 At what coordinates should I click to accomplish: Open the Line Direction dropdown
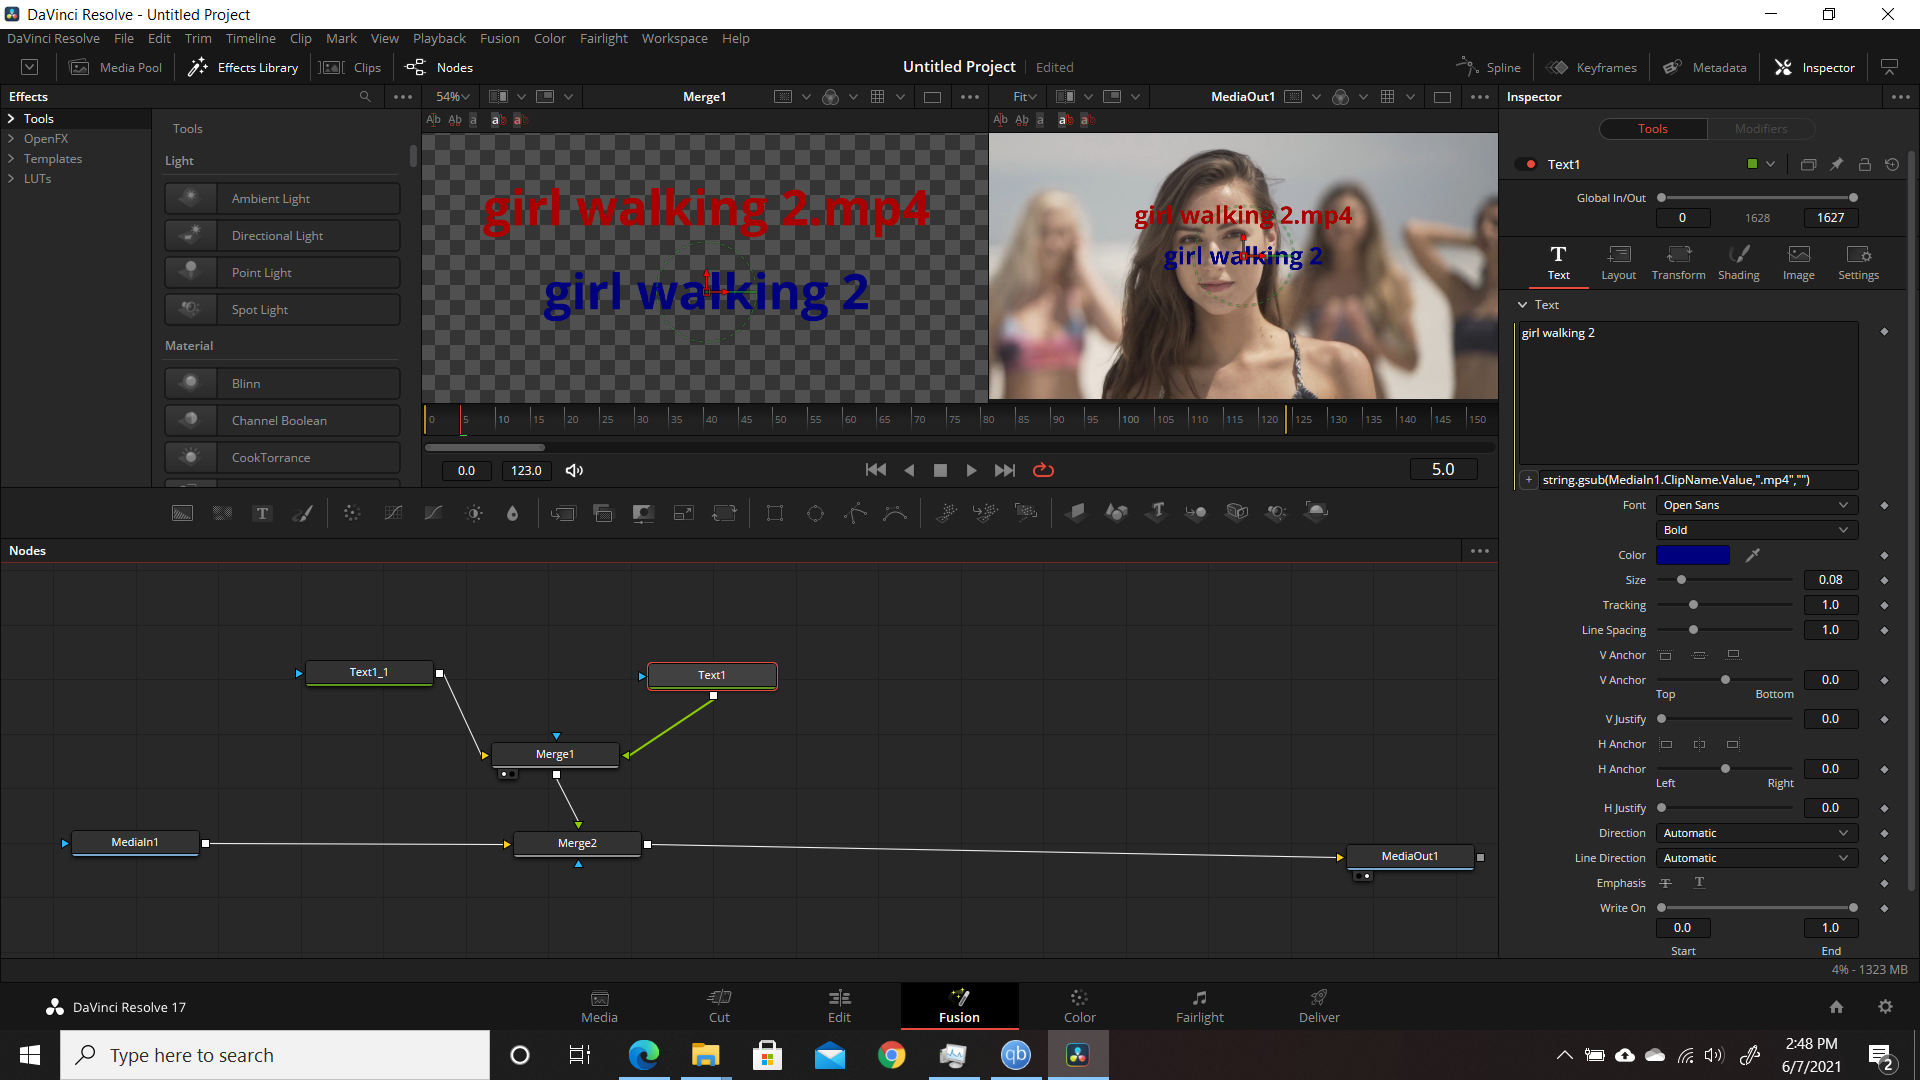(x=1756, y=858)
